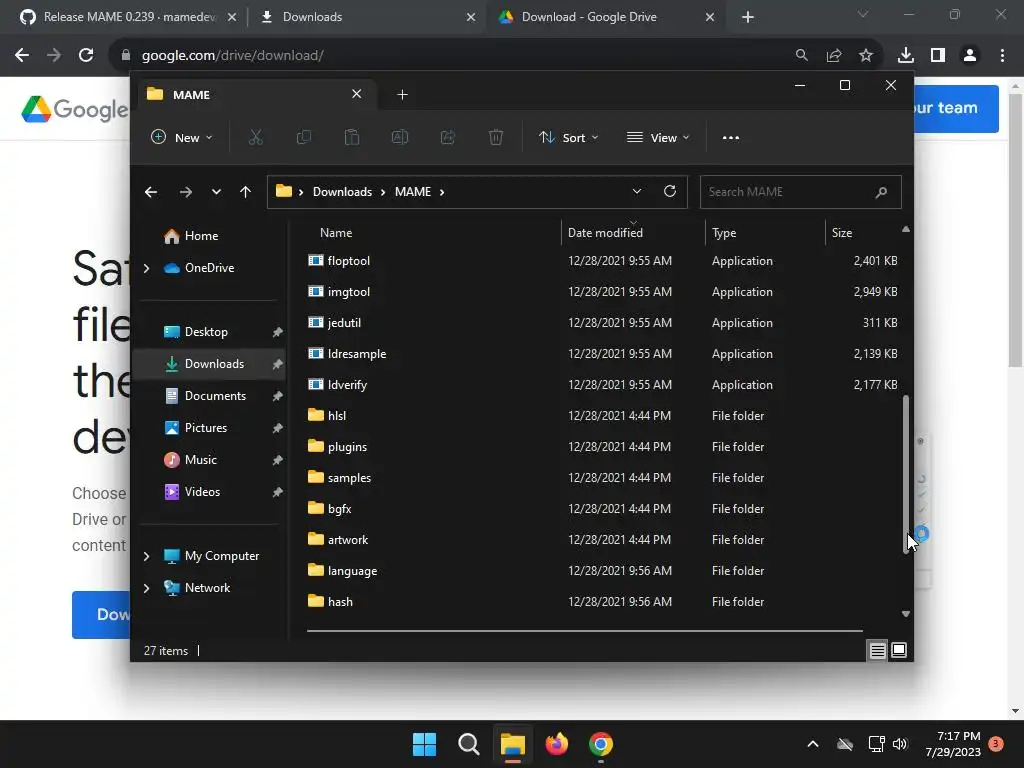Image resolution: width=1024 pixels, height=768 pixels.
Task: Click Explorer vertical scrollbar thumb
Action: 906,473
